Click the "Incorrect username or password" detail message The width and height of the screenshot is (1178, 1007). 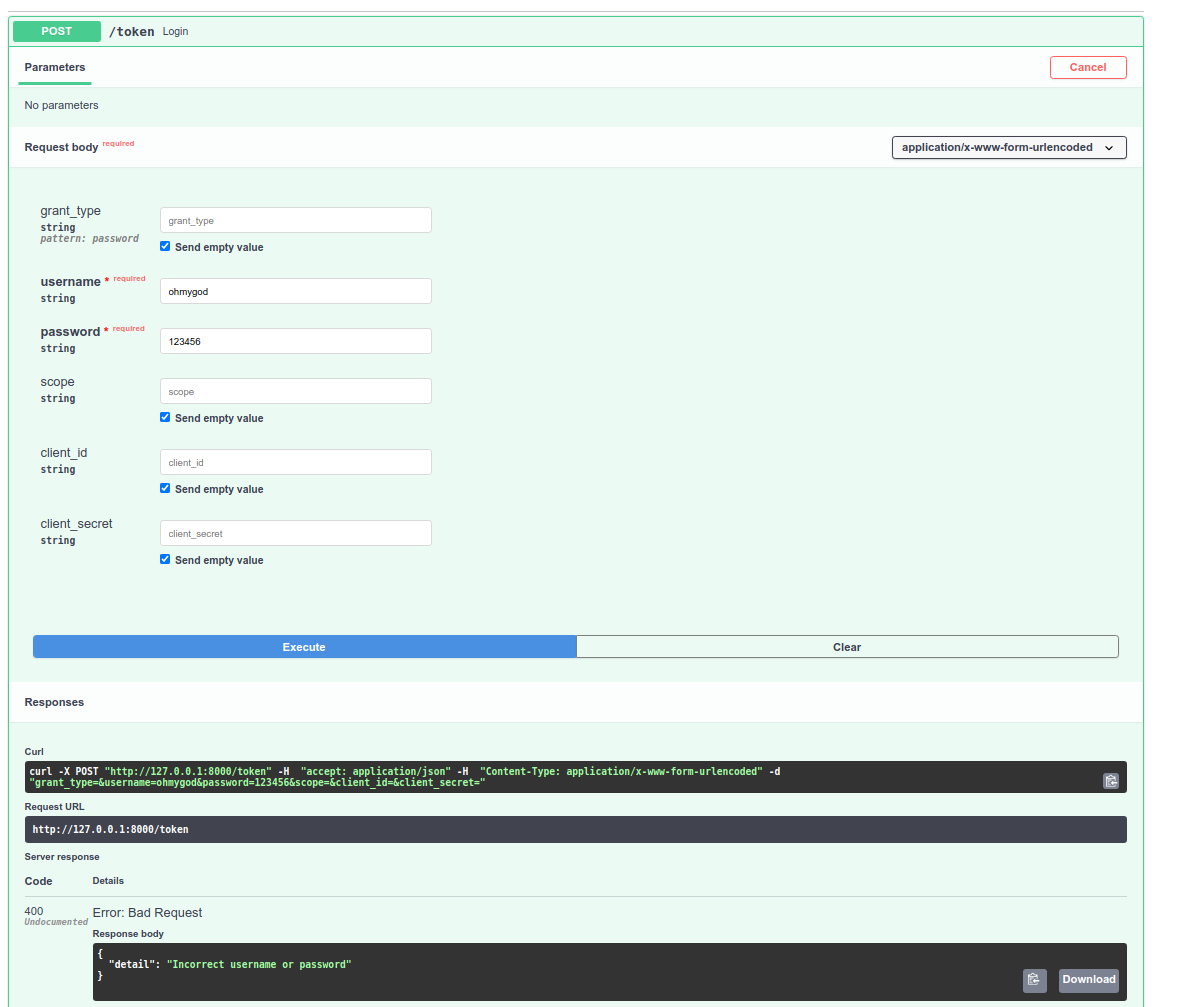[259, 964]
